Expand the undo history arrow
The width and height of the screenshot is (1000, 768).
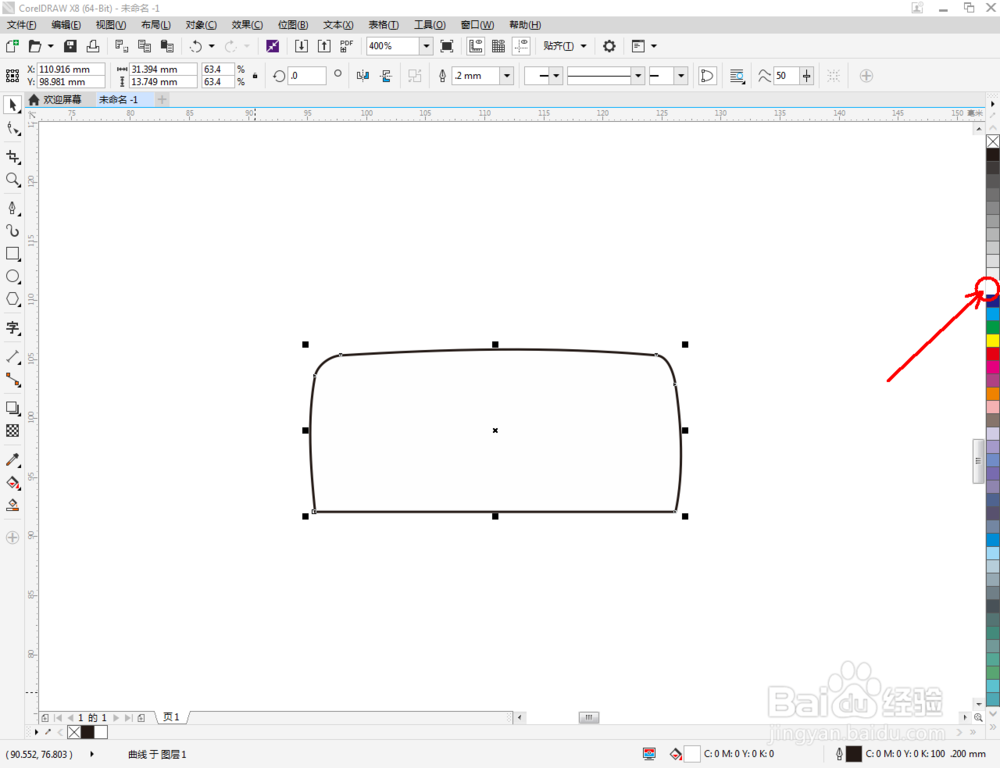pos(212,46)
